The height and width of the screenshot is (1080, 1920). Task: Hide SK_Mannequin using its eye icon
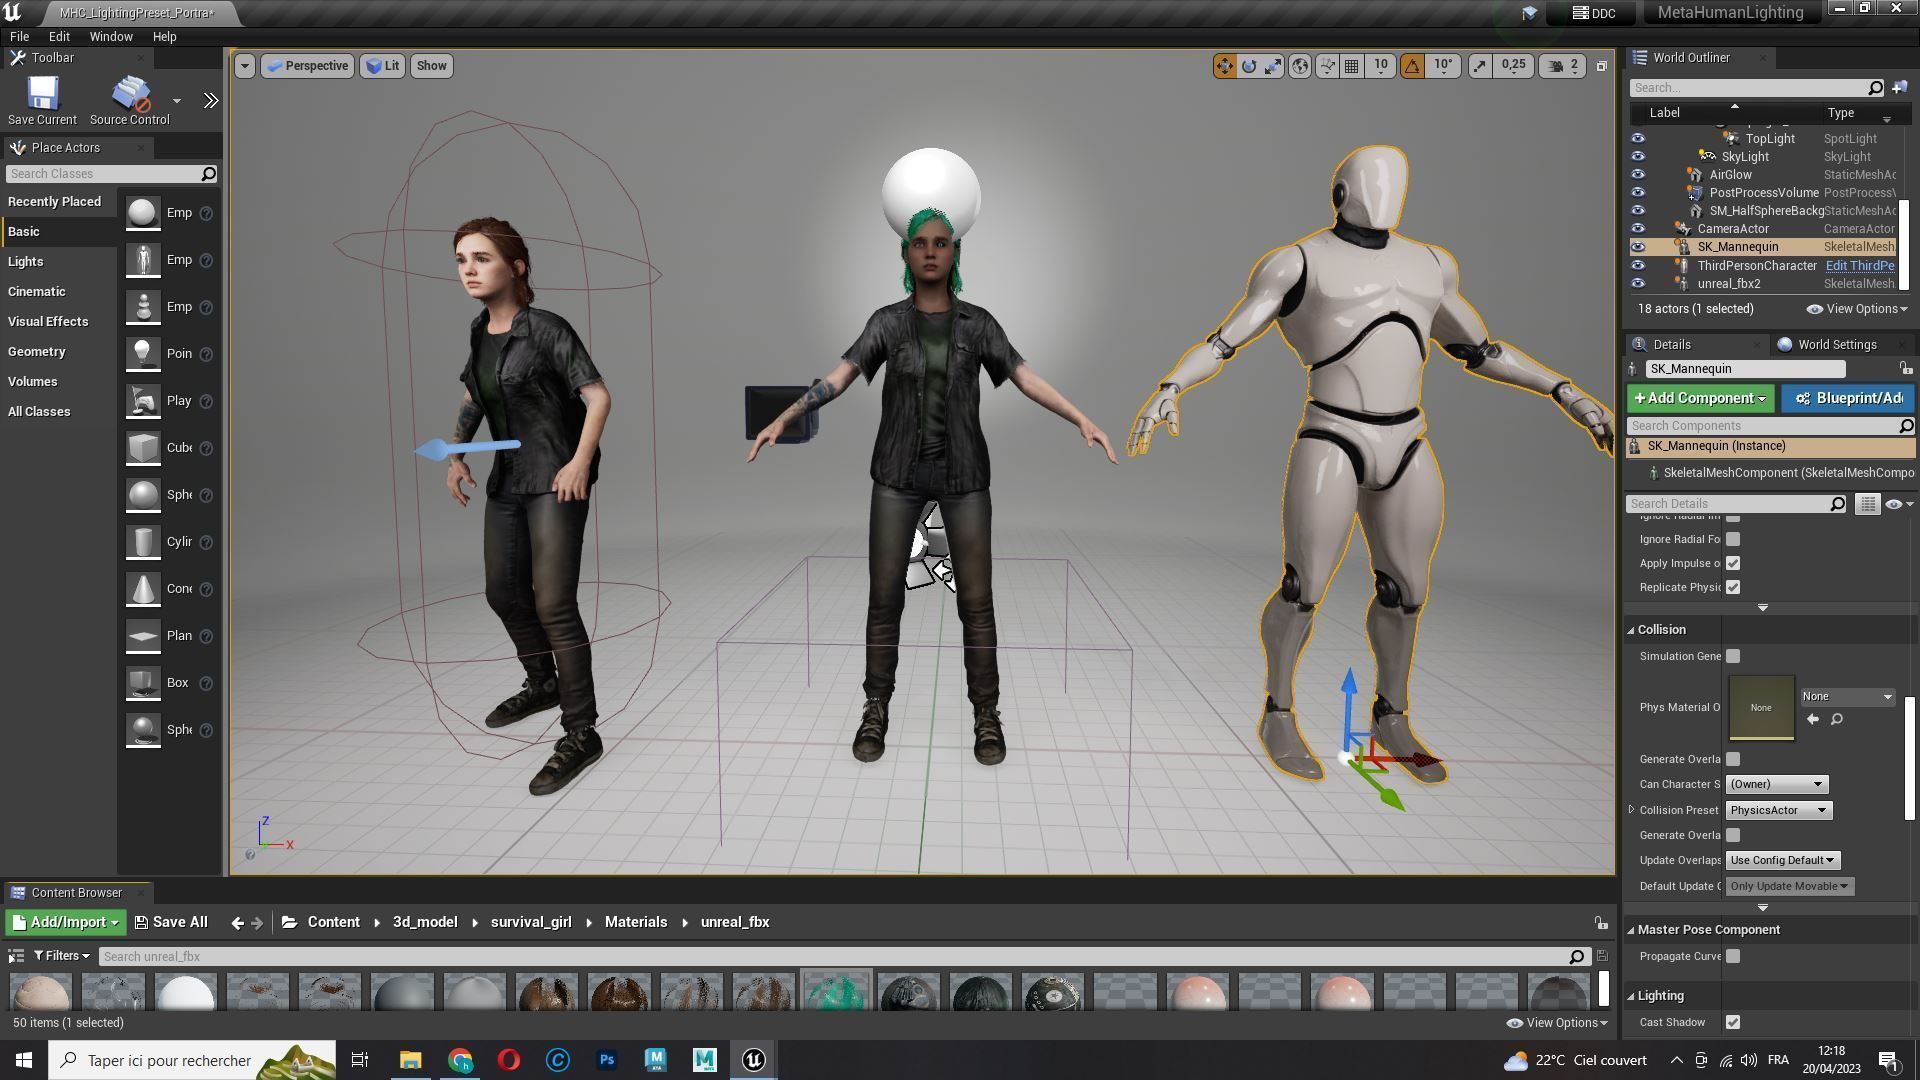coord(1637,247)
